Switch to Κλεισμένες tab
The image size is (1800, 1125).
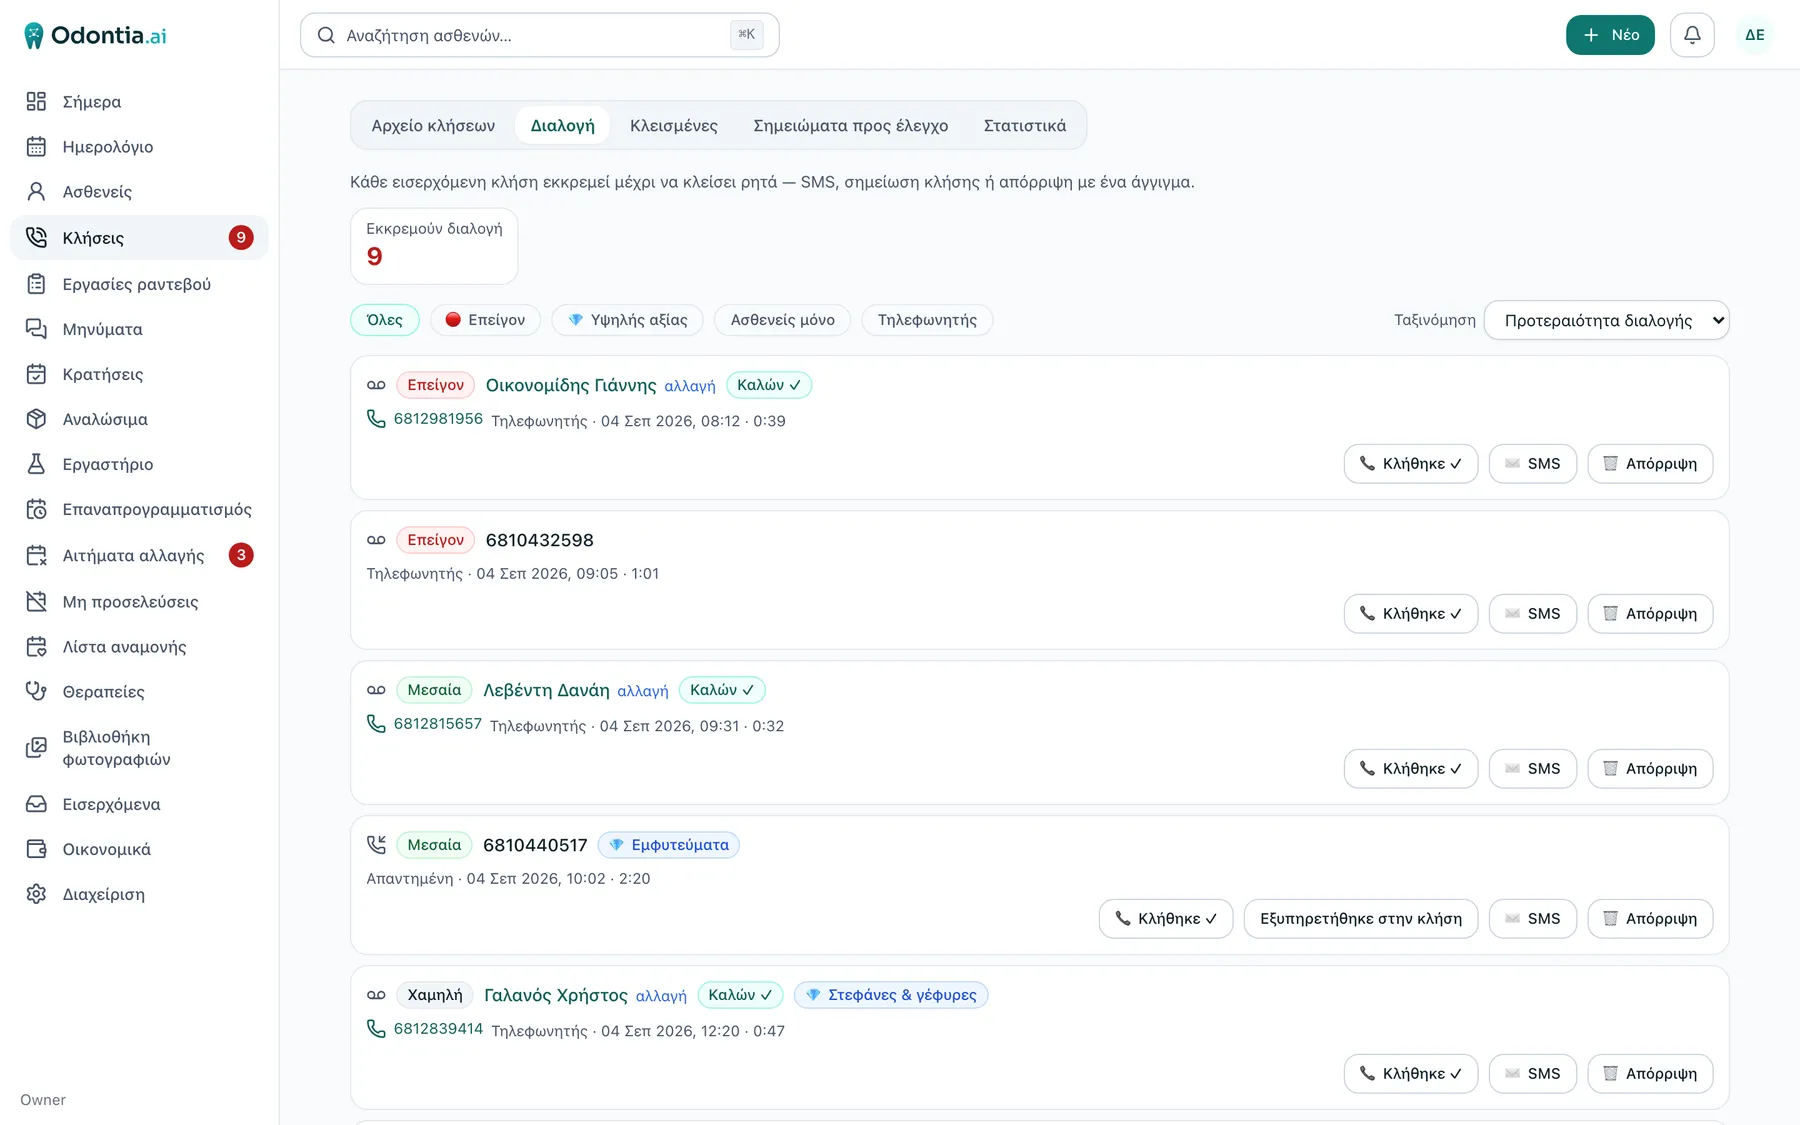tap(674, 126)
